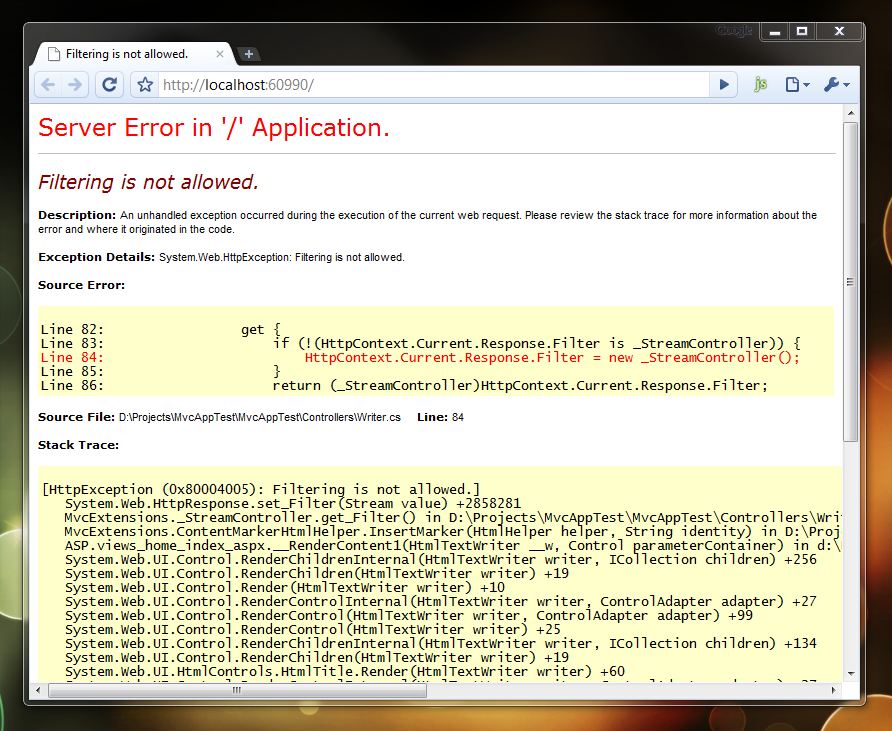Click the Go arrow beside the address bar
The image size is (892, 731).
[x=724, y=85]
